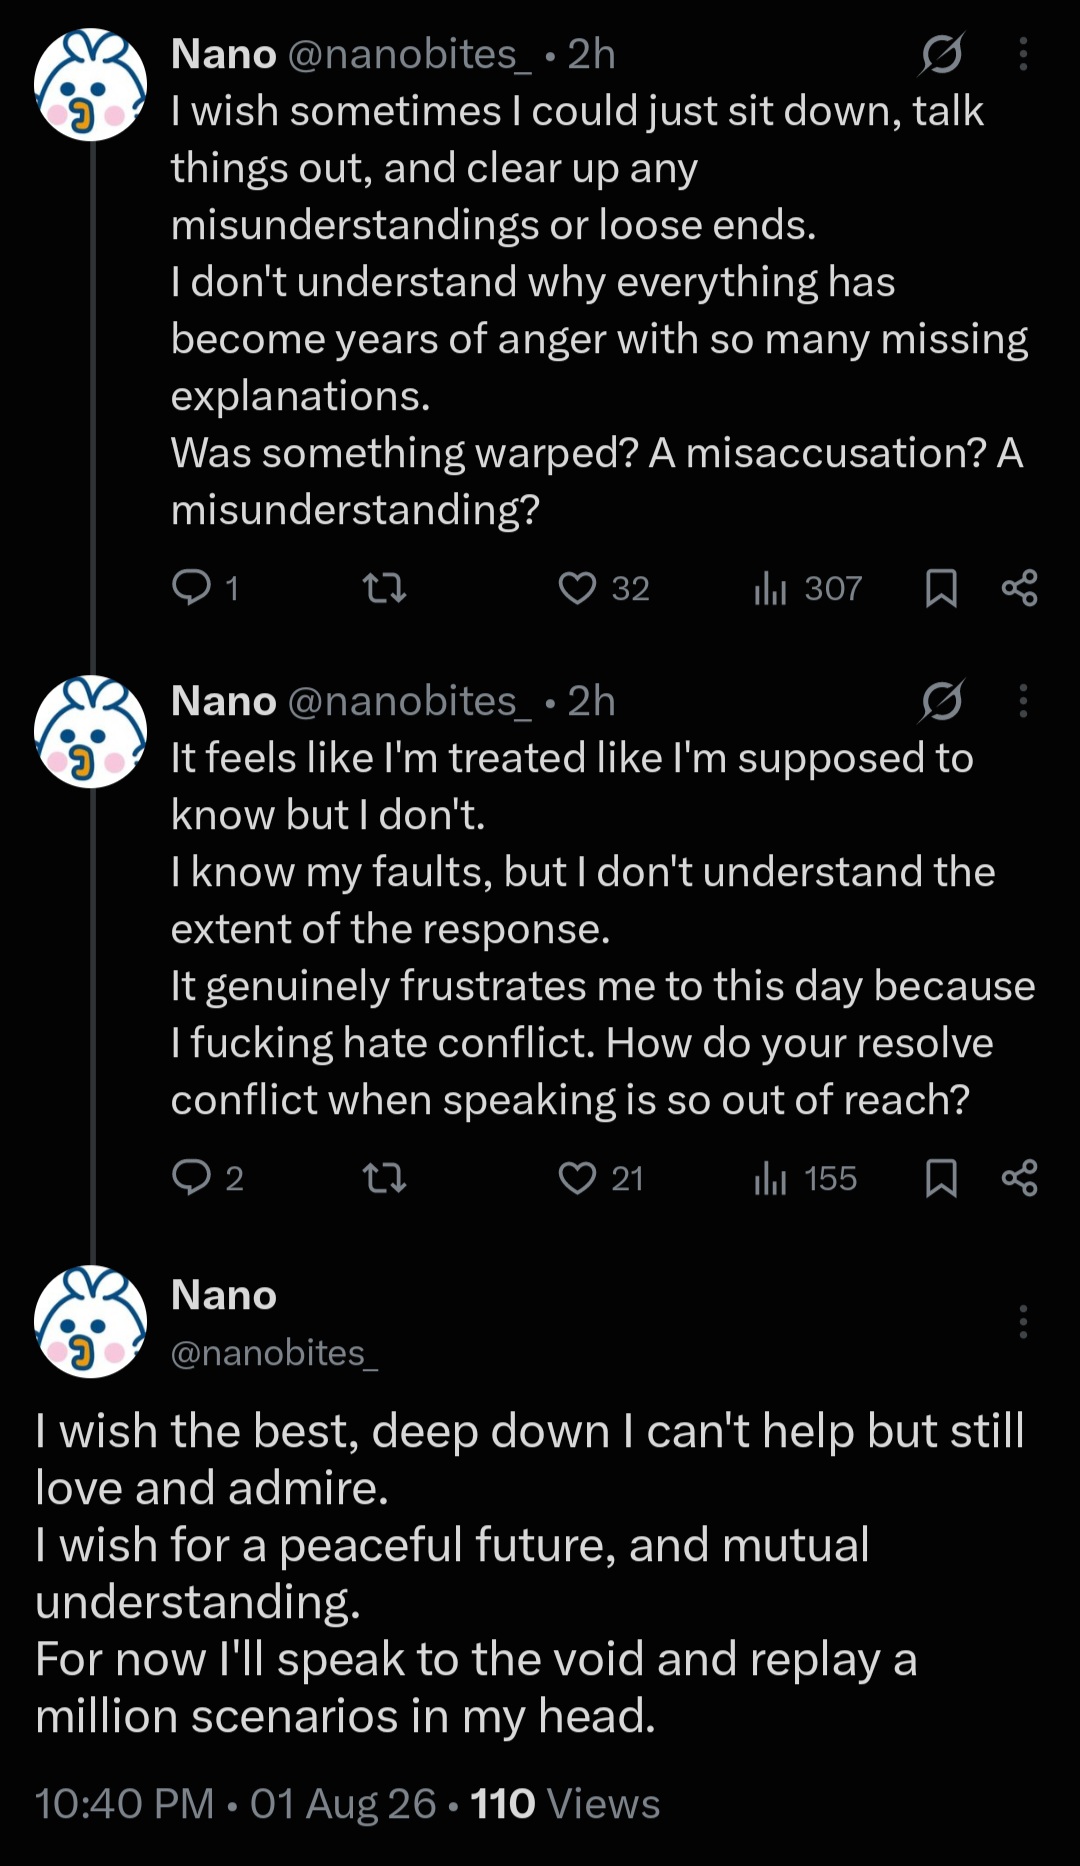Viewport: 1080px width, 1866px height.
Task: Share the second tweet
Action: [x=1019, y=1178]
